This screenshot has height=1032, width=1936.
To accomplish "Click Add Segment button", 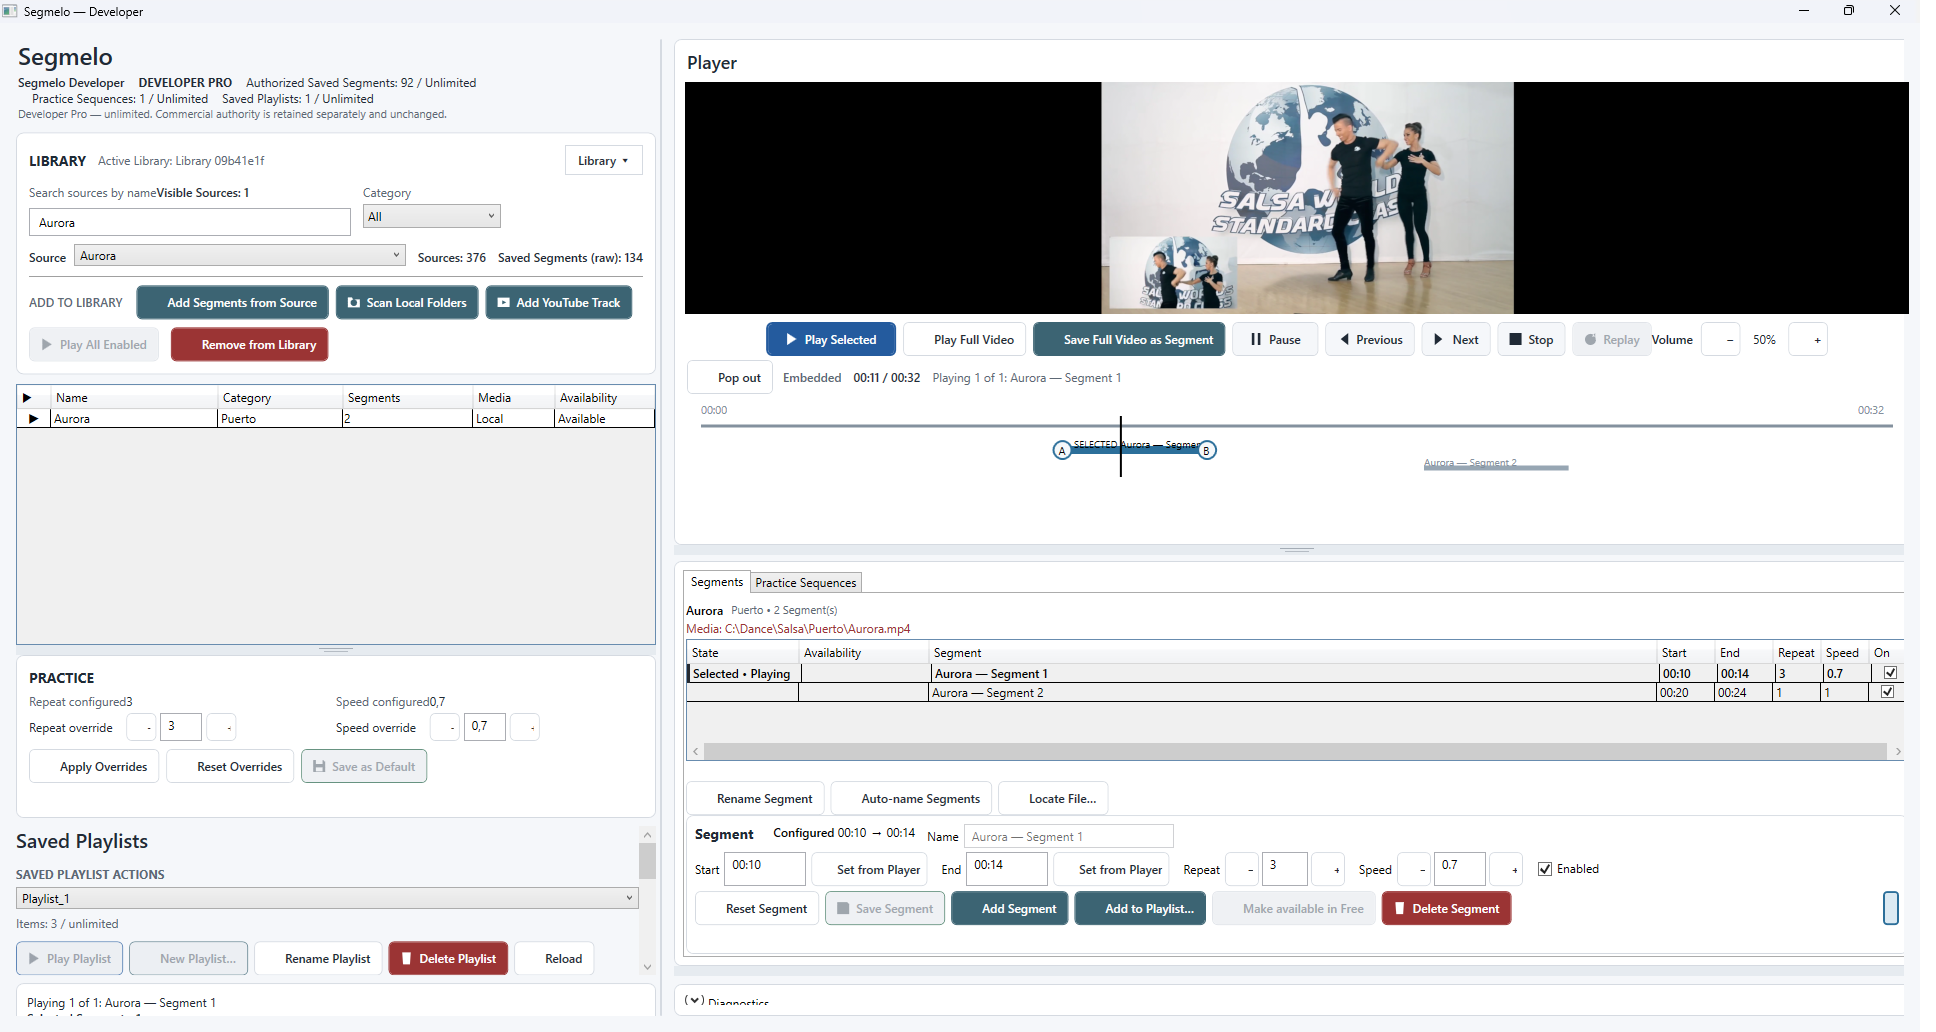I will coord(1009,909).
